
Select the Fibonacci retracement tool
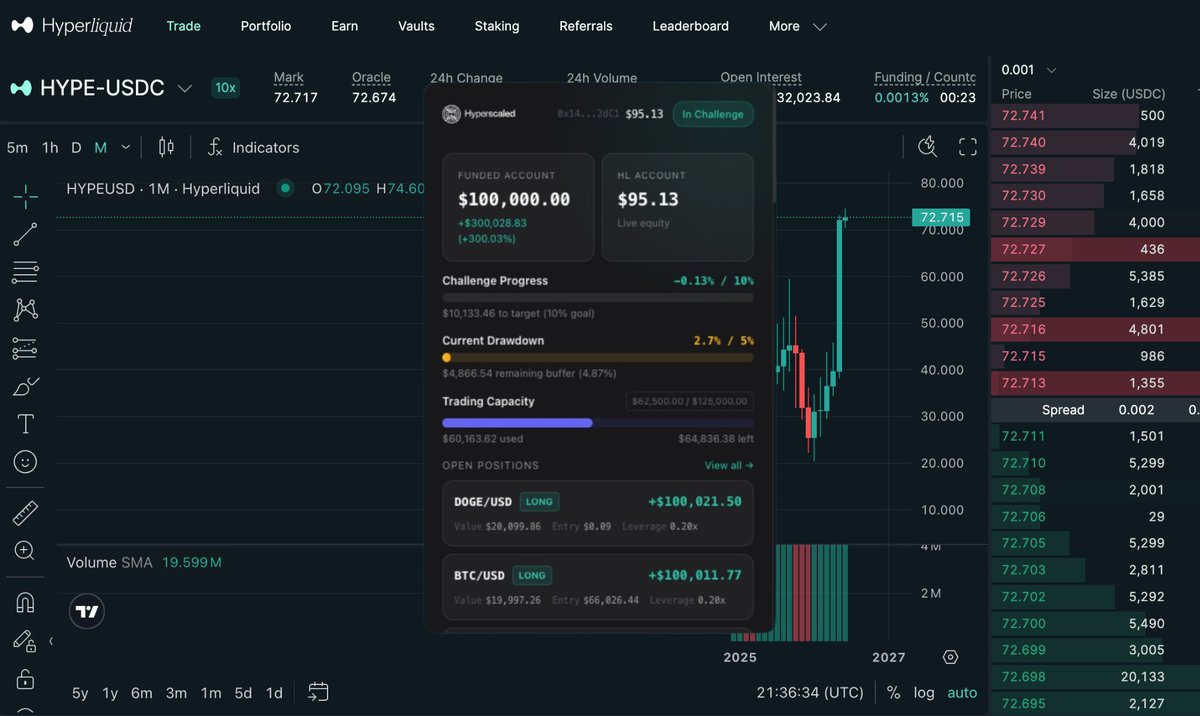click(x=26, y=272)
